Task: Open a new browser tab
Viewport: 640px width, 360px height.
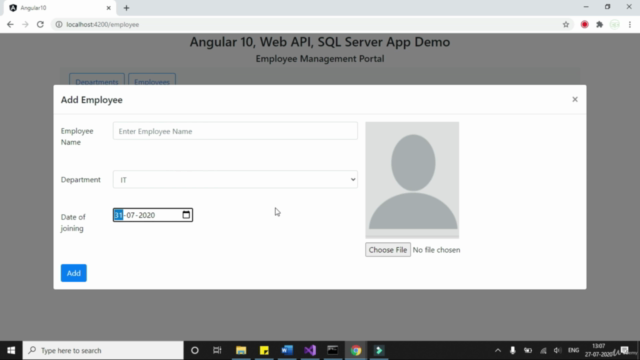Action: pyautogui.click(x=126, y=8)
